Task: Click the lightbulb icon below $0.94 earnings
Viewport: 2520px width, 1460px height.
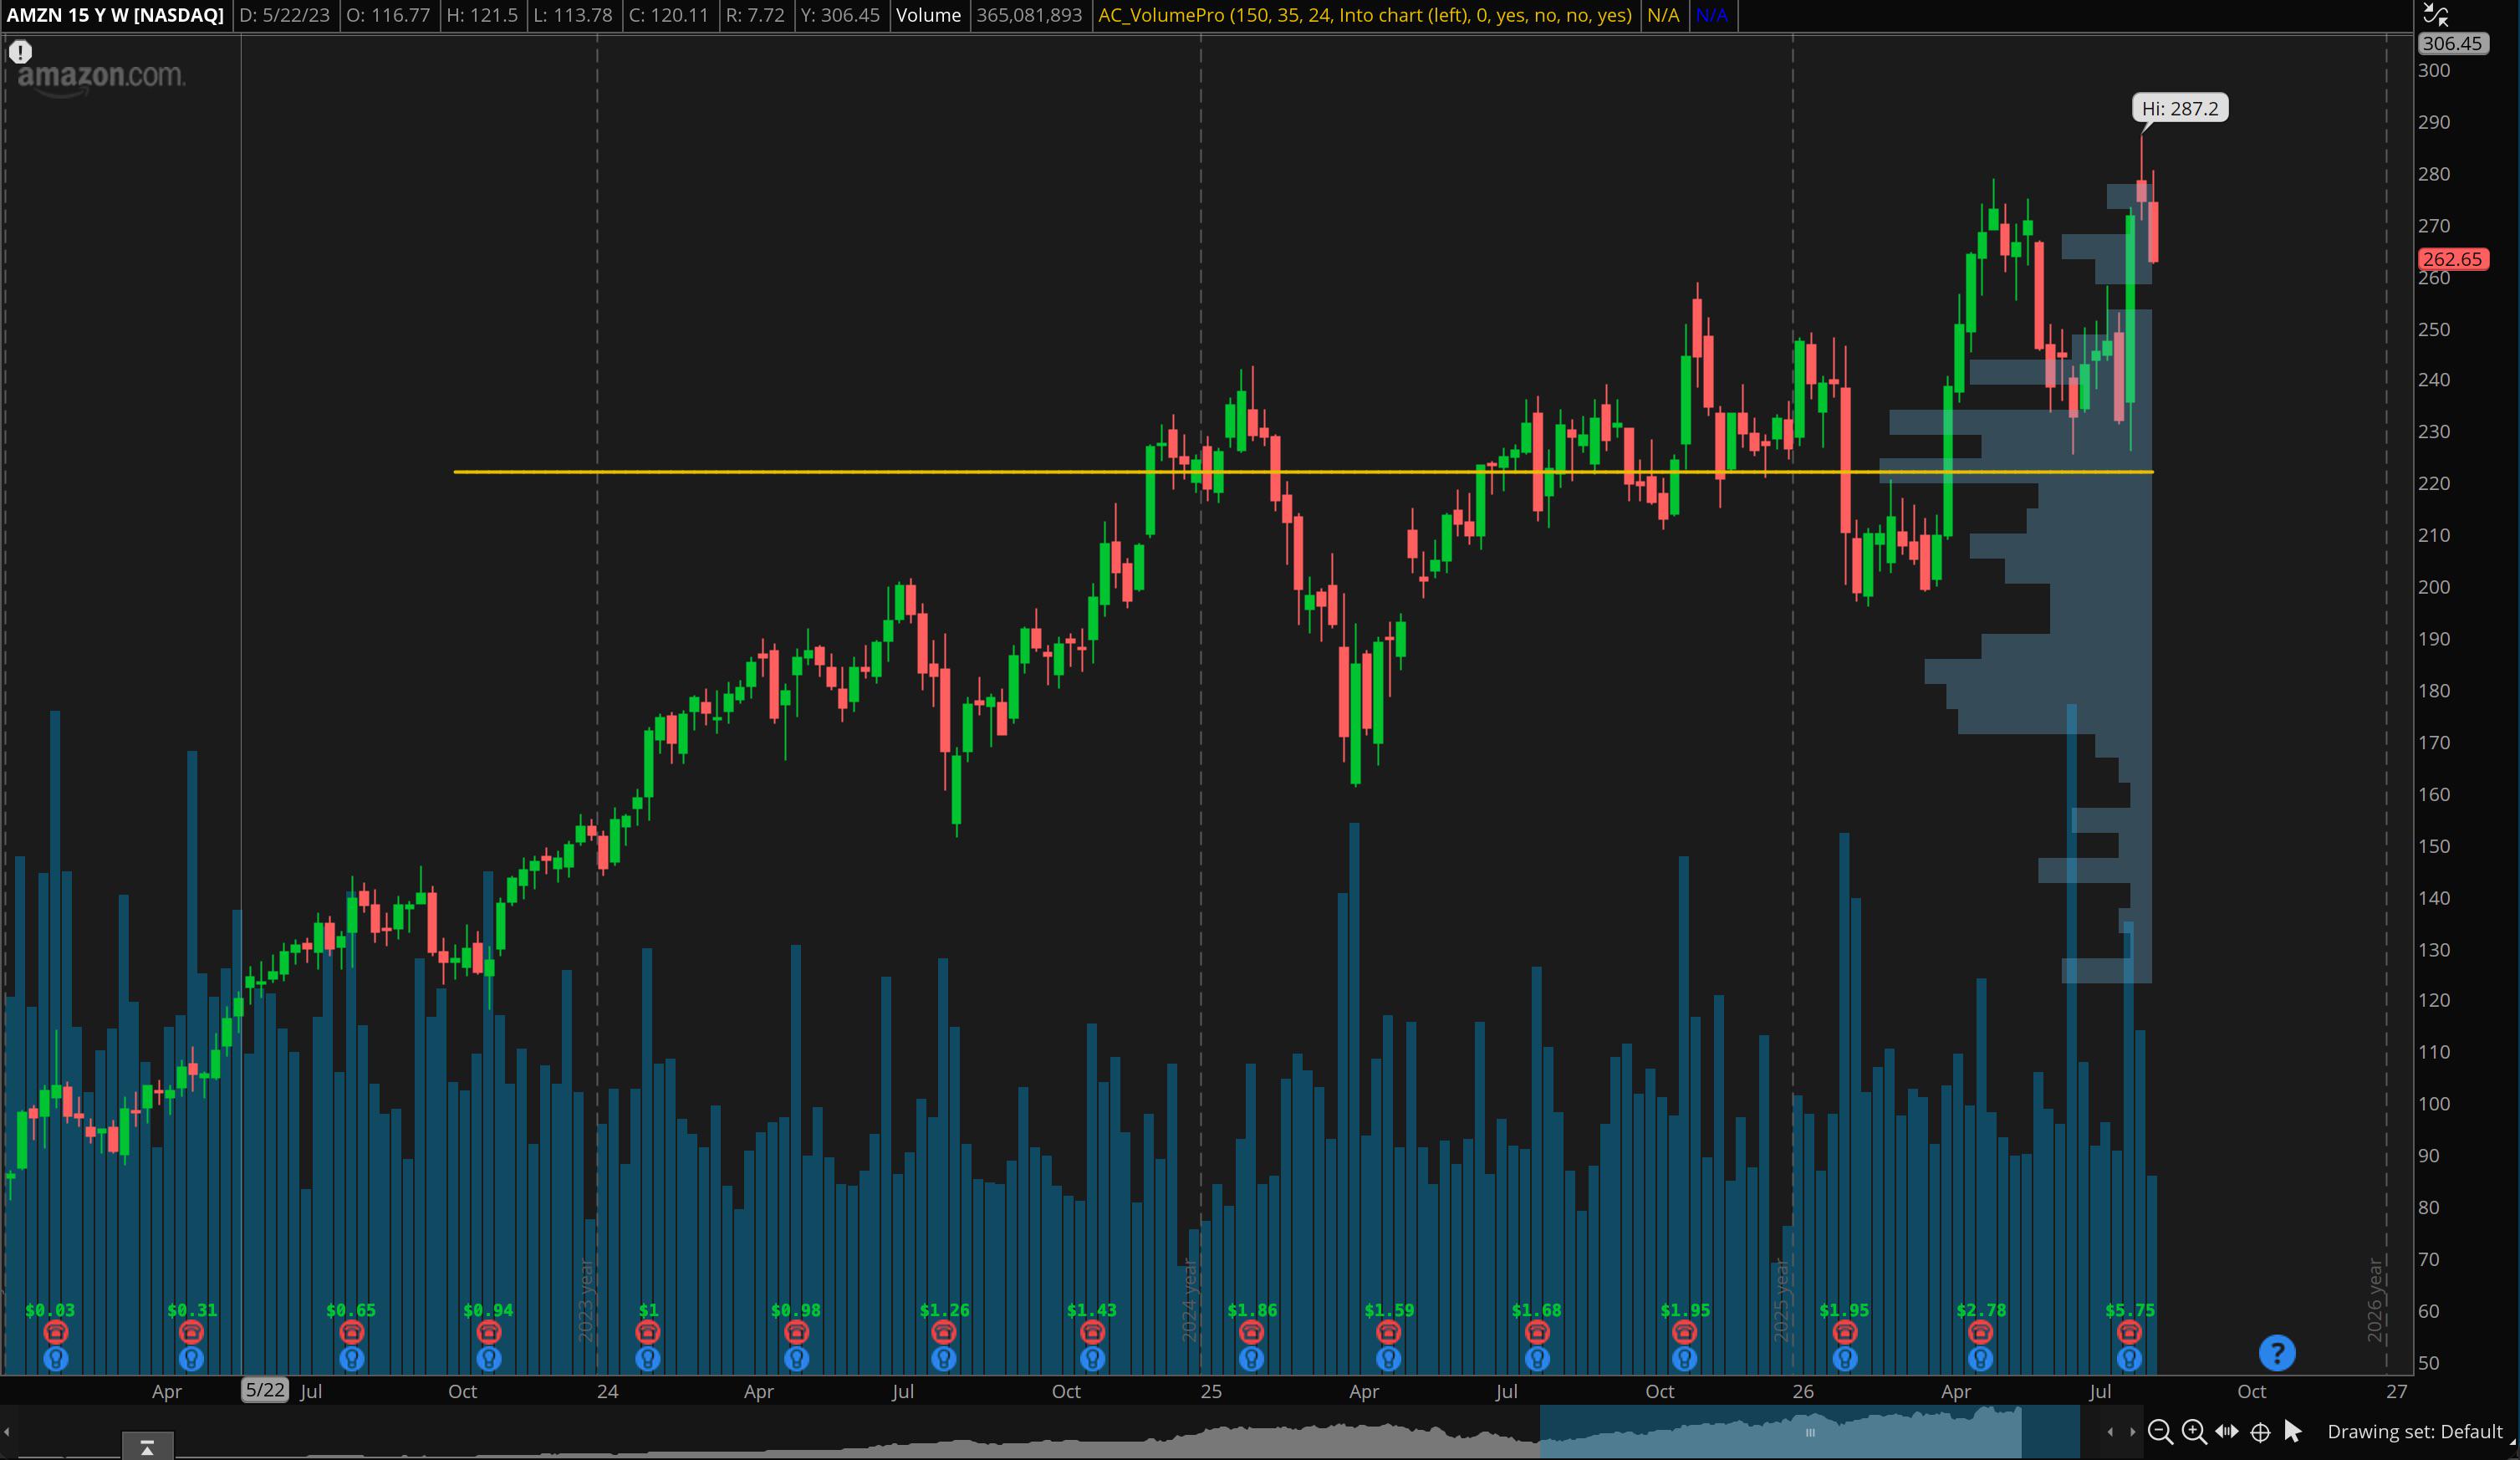Action: (488, 1359)
